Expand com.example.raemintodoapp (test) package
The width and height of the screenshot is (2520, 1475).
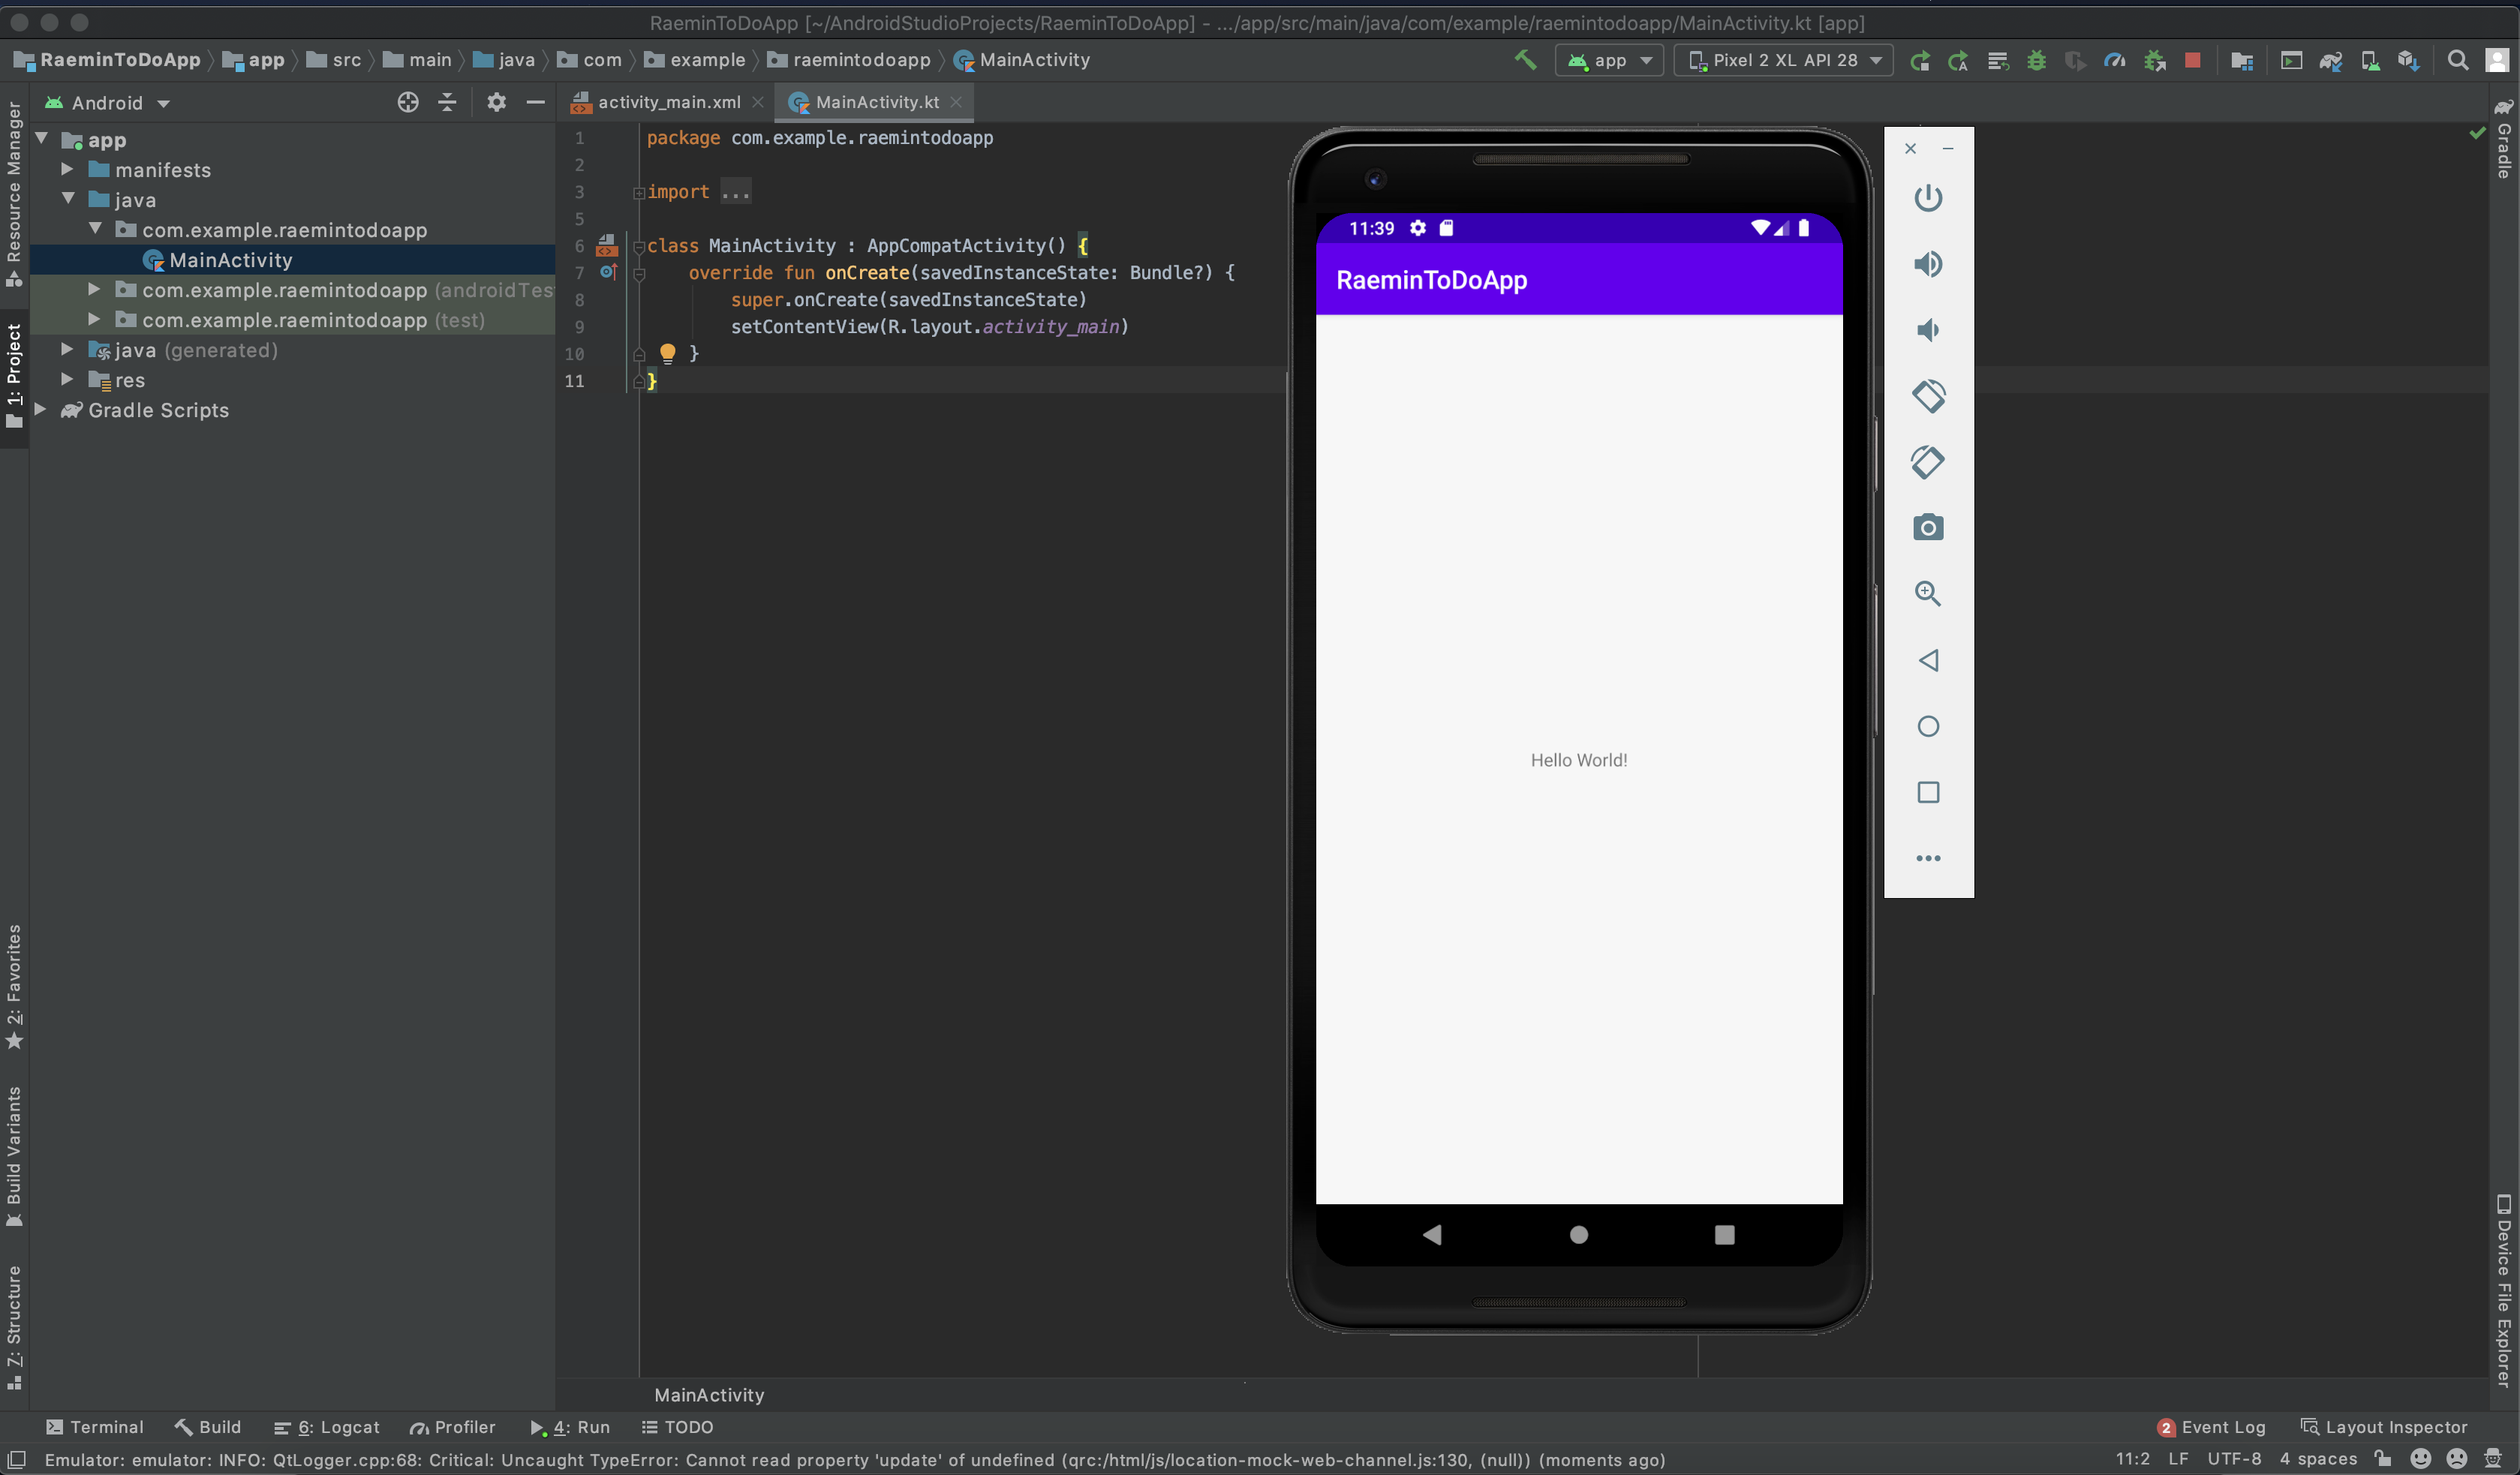[x=95, y=319]
